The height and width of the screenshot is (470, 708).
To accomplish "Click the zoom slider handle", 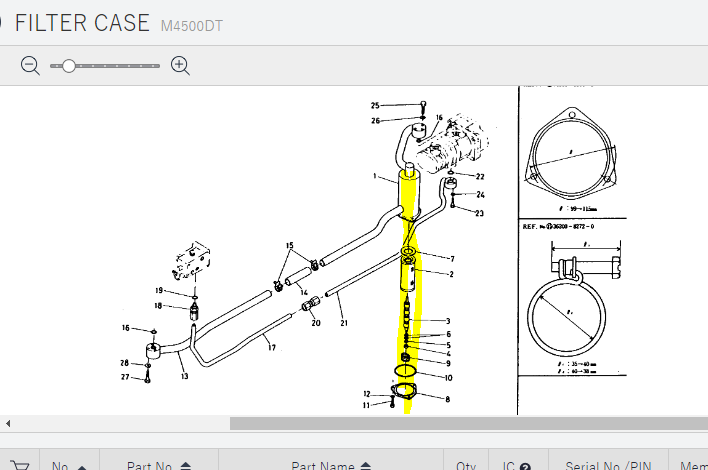I will coord(68,66).
